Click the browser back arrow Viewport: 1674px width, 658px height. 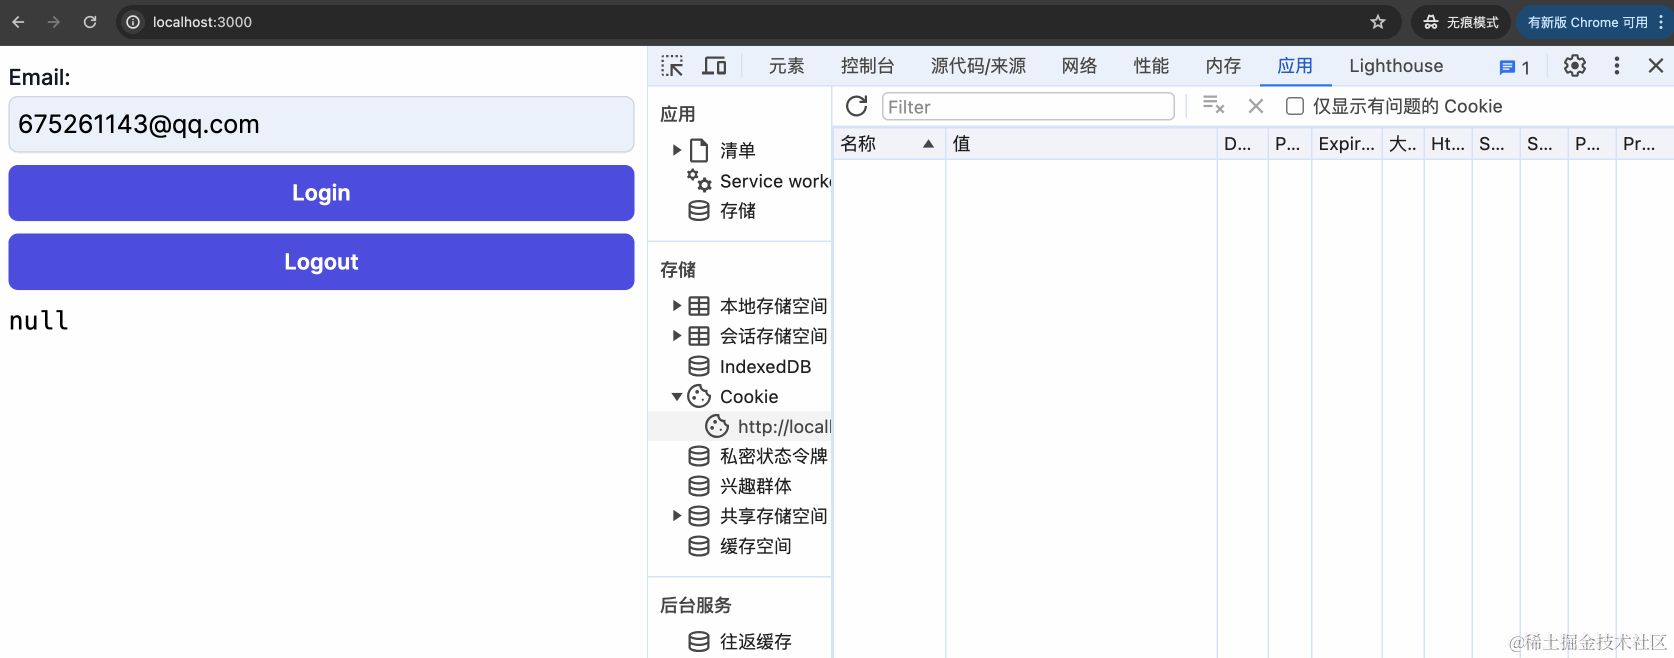pyautogui.click(x=18, y=22)
